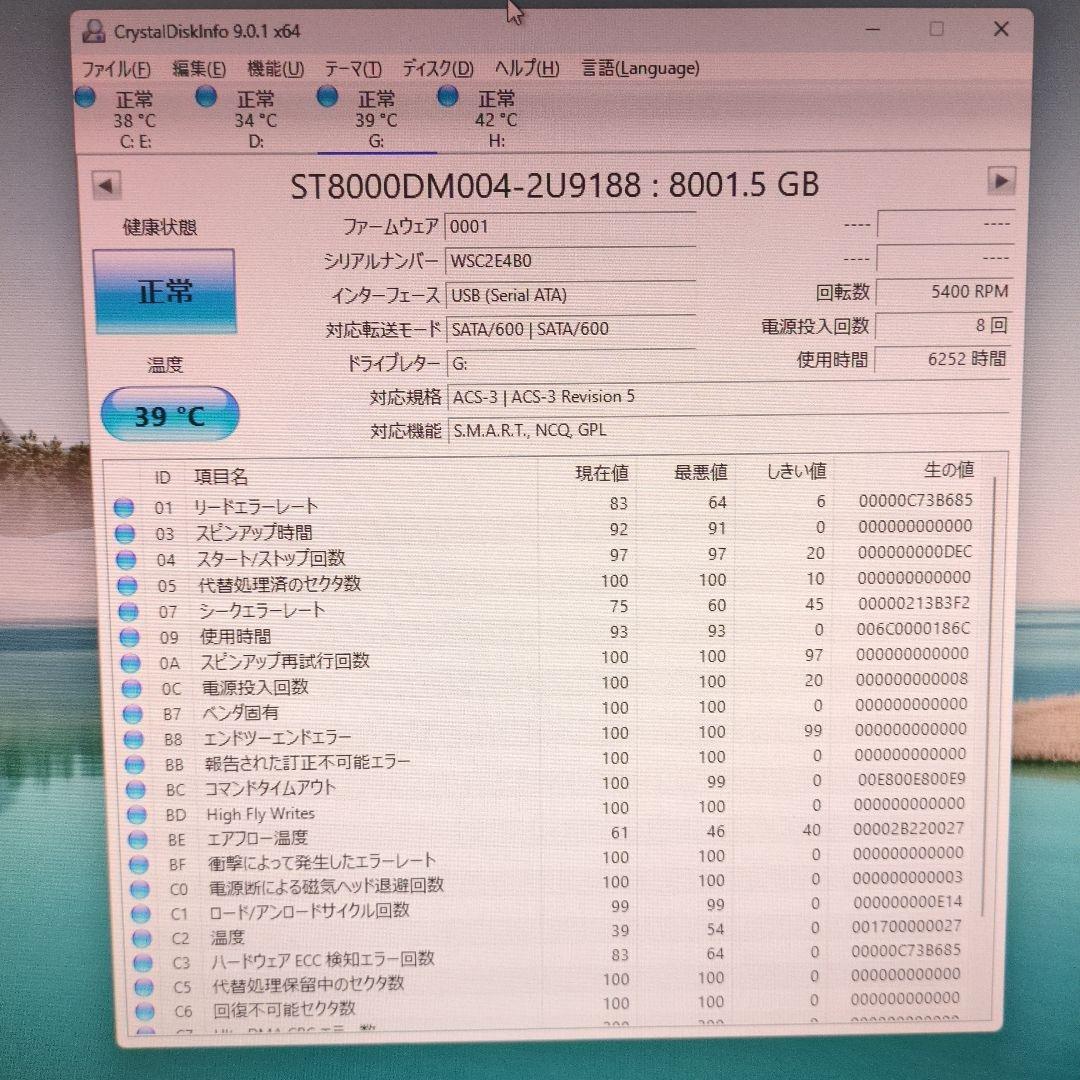Click the SMART list vertical scrollbar

(x=989, y=696)
